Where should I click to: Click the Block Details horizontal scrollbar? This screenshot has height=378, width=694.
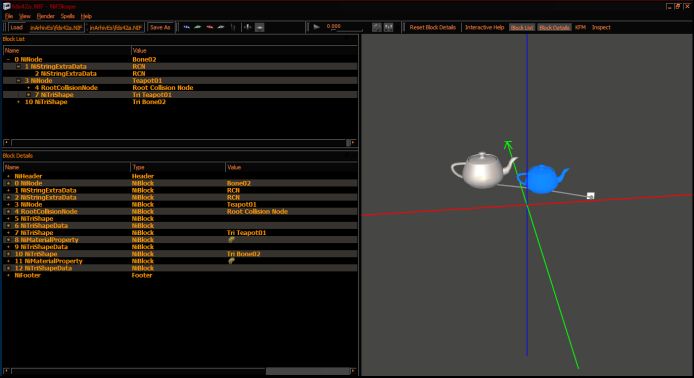180,371
